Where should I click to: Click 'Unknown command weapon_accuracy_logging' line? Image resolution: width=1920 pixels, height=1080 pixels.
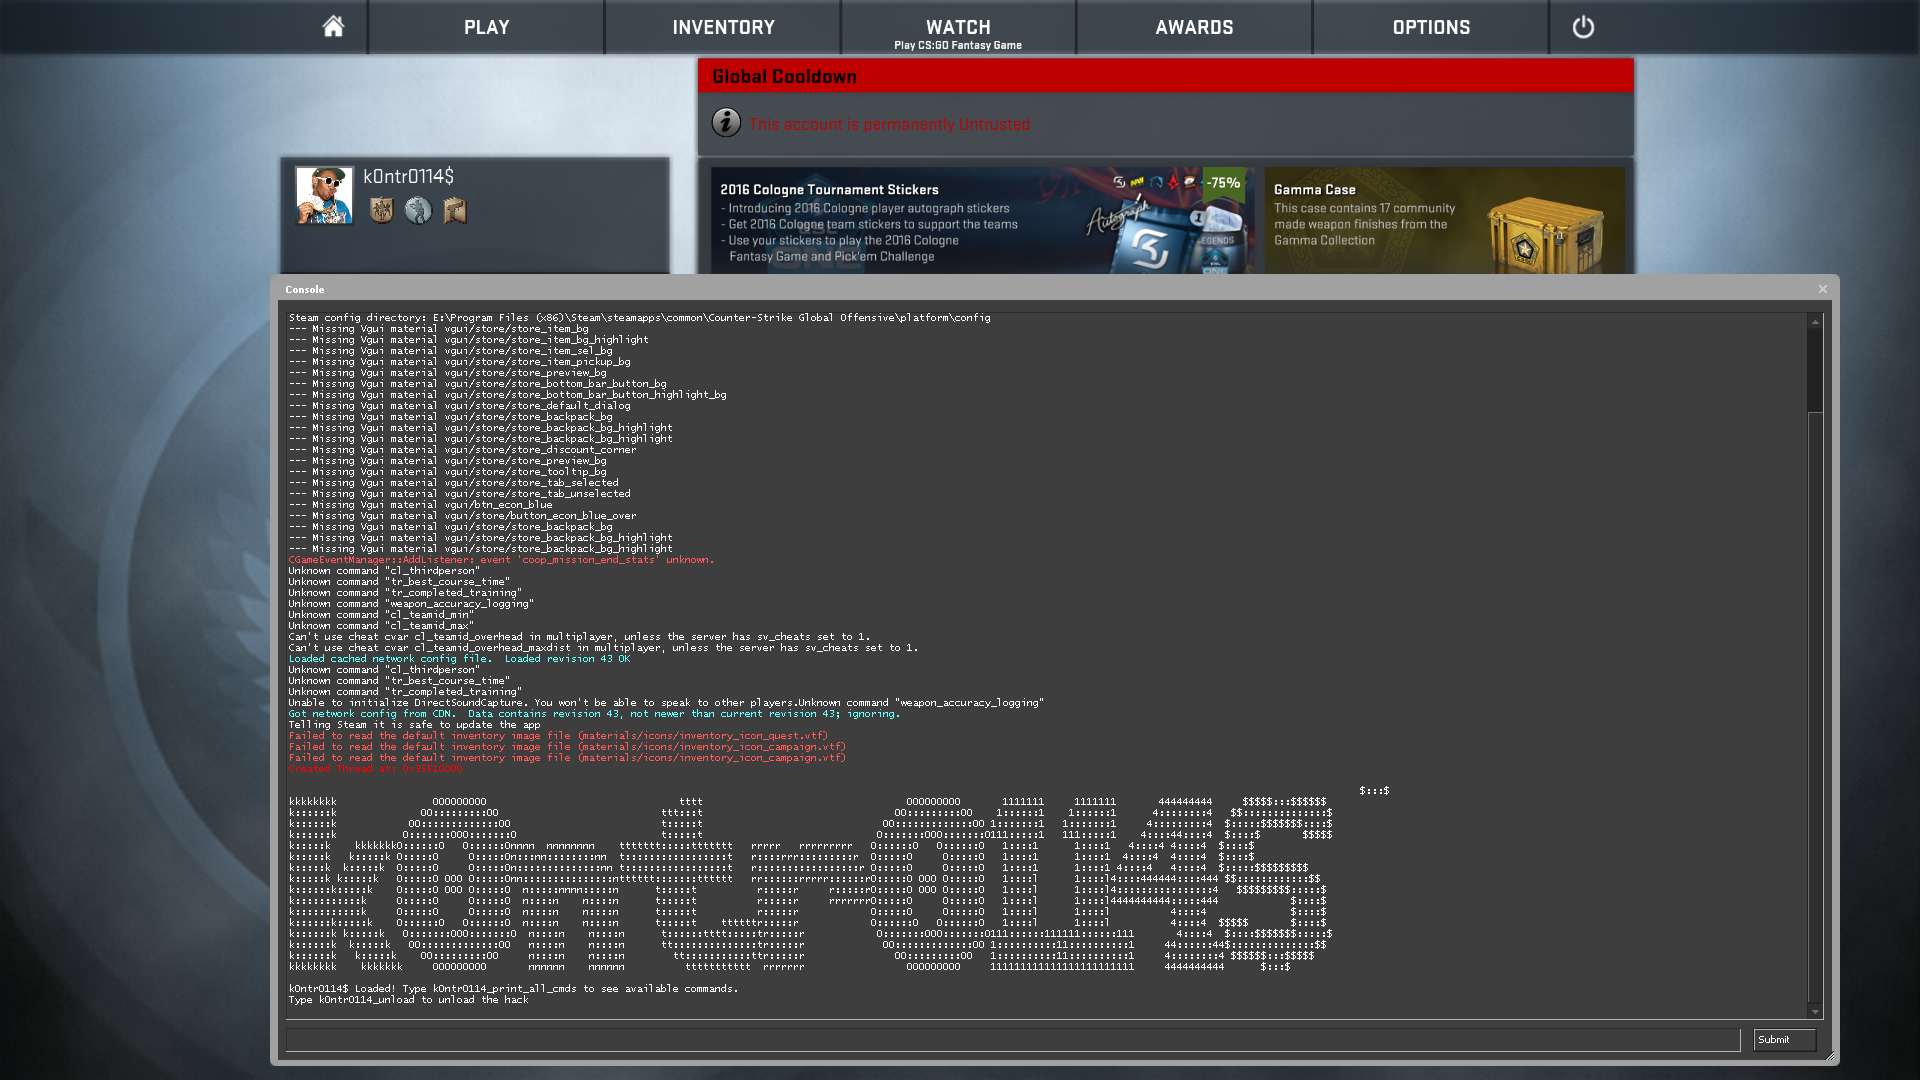tap(411, 604)
